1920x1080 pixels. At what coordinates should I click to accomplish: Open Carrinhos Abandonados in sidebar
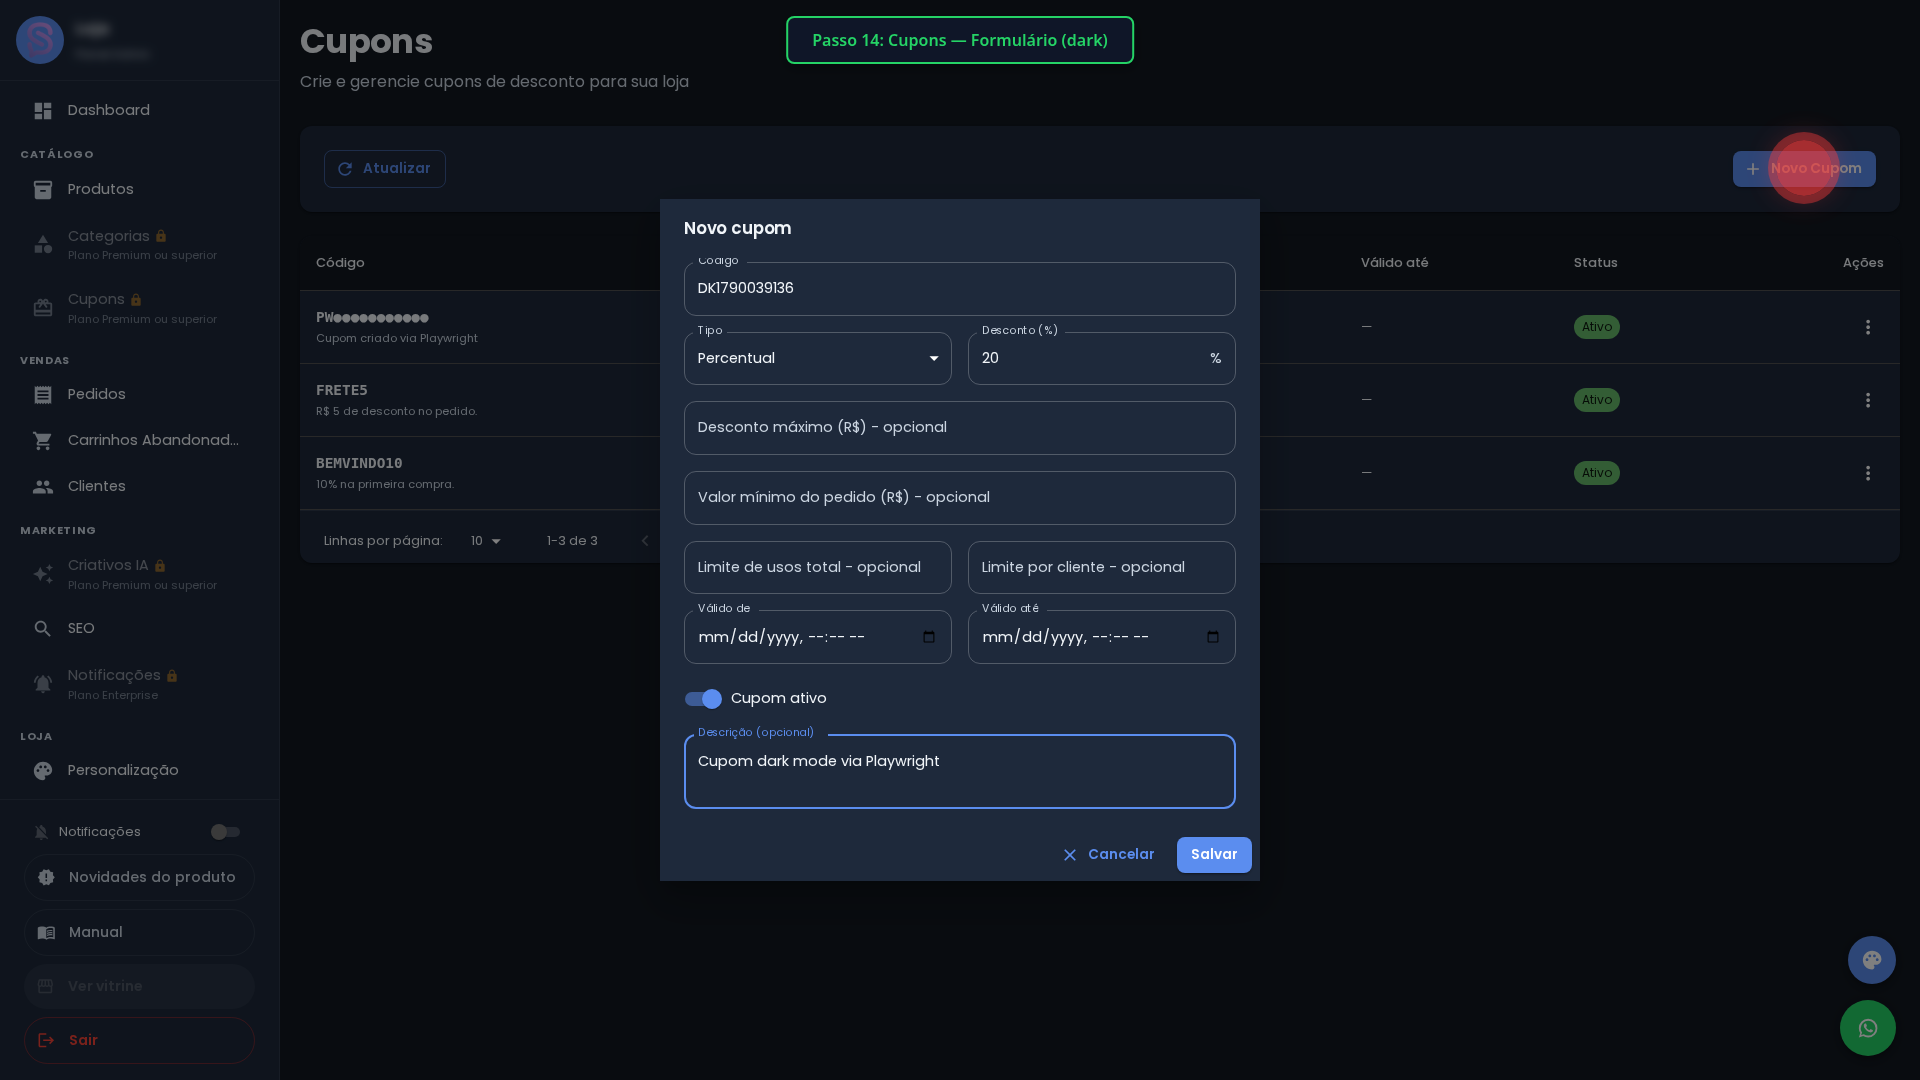(139, 441)
